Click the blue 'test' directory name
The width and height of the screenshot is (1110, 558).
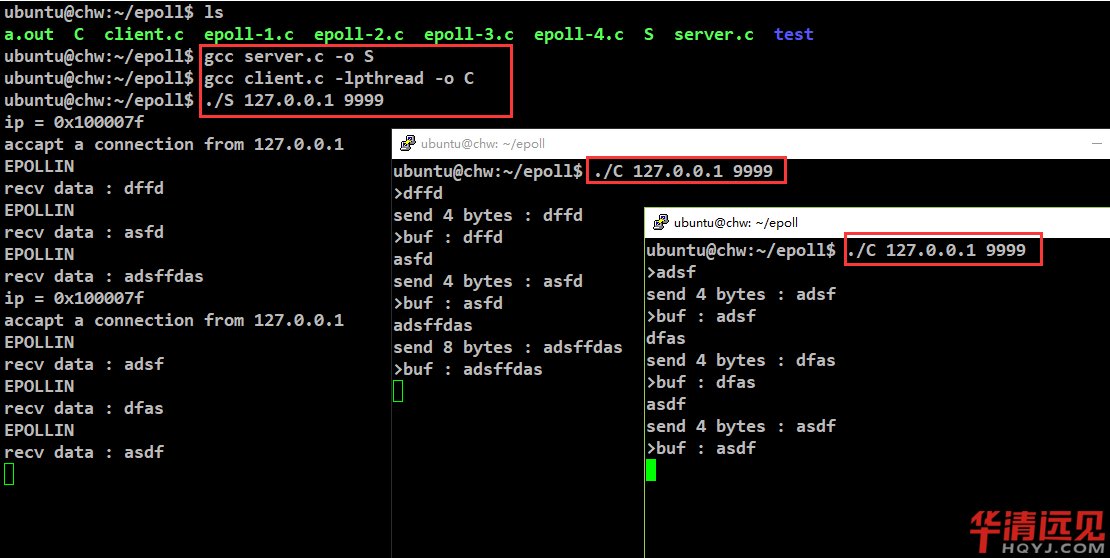(x=793, y=34)
